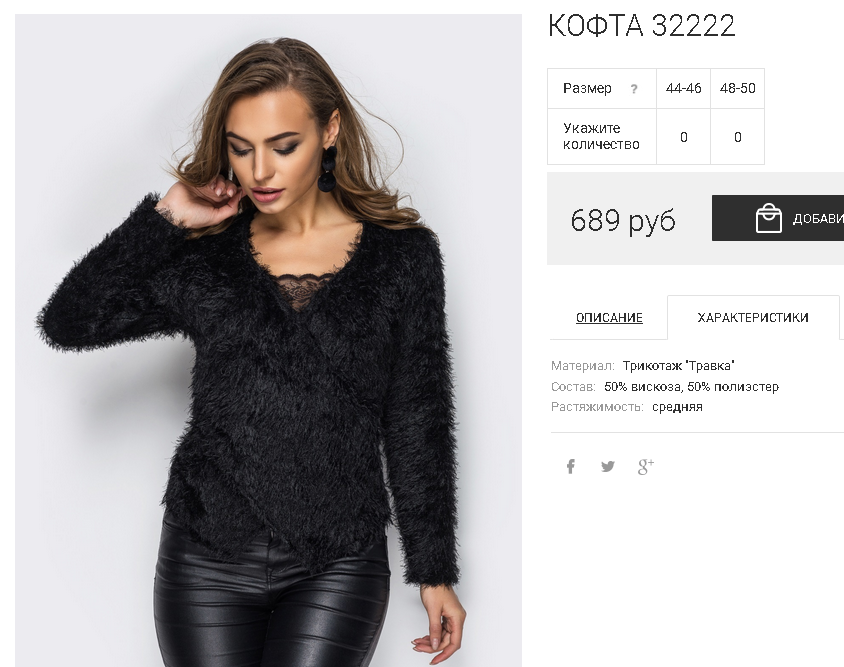Viewport: 844px width, 667px height.
Task: Select the 44-46 size column
Action: 684,88
